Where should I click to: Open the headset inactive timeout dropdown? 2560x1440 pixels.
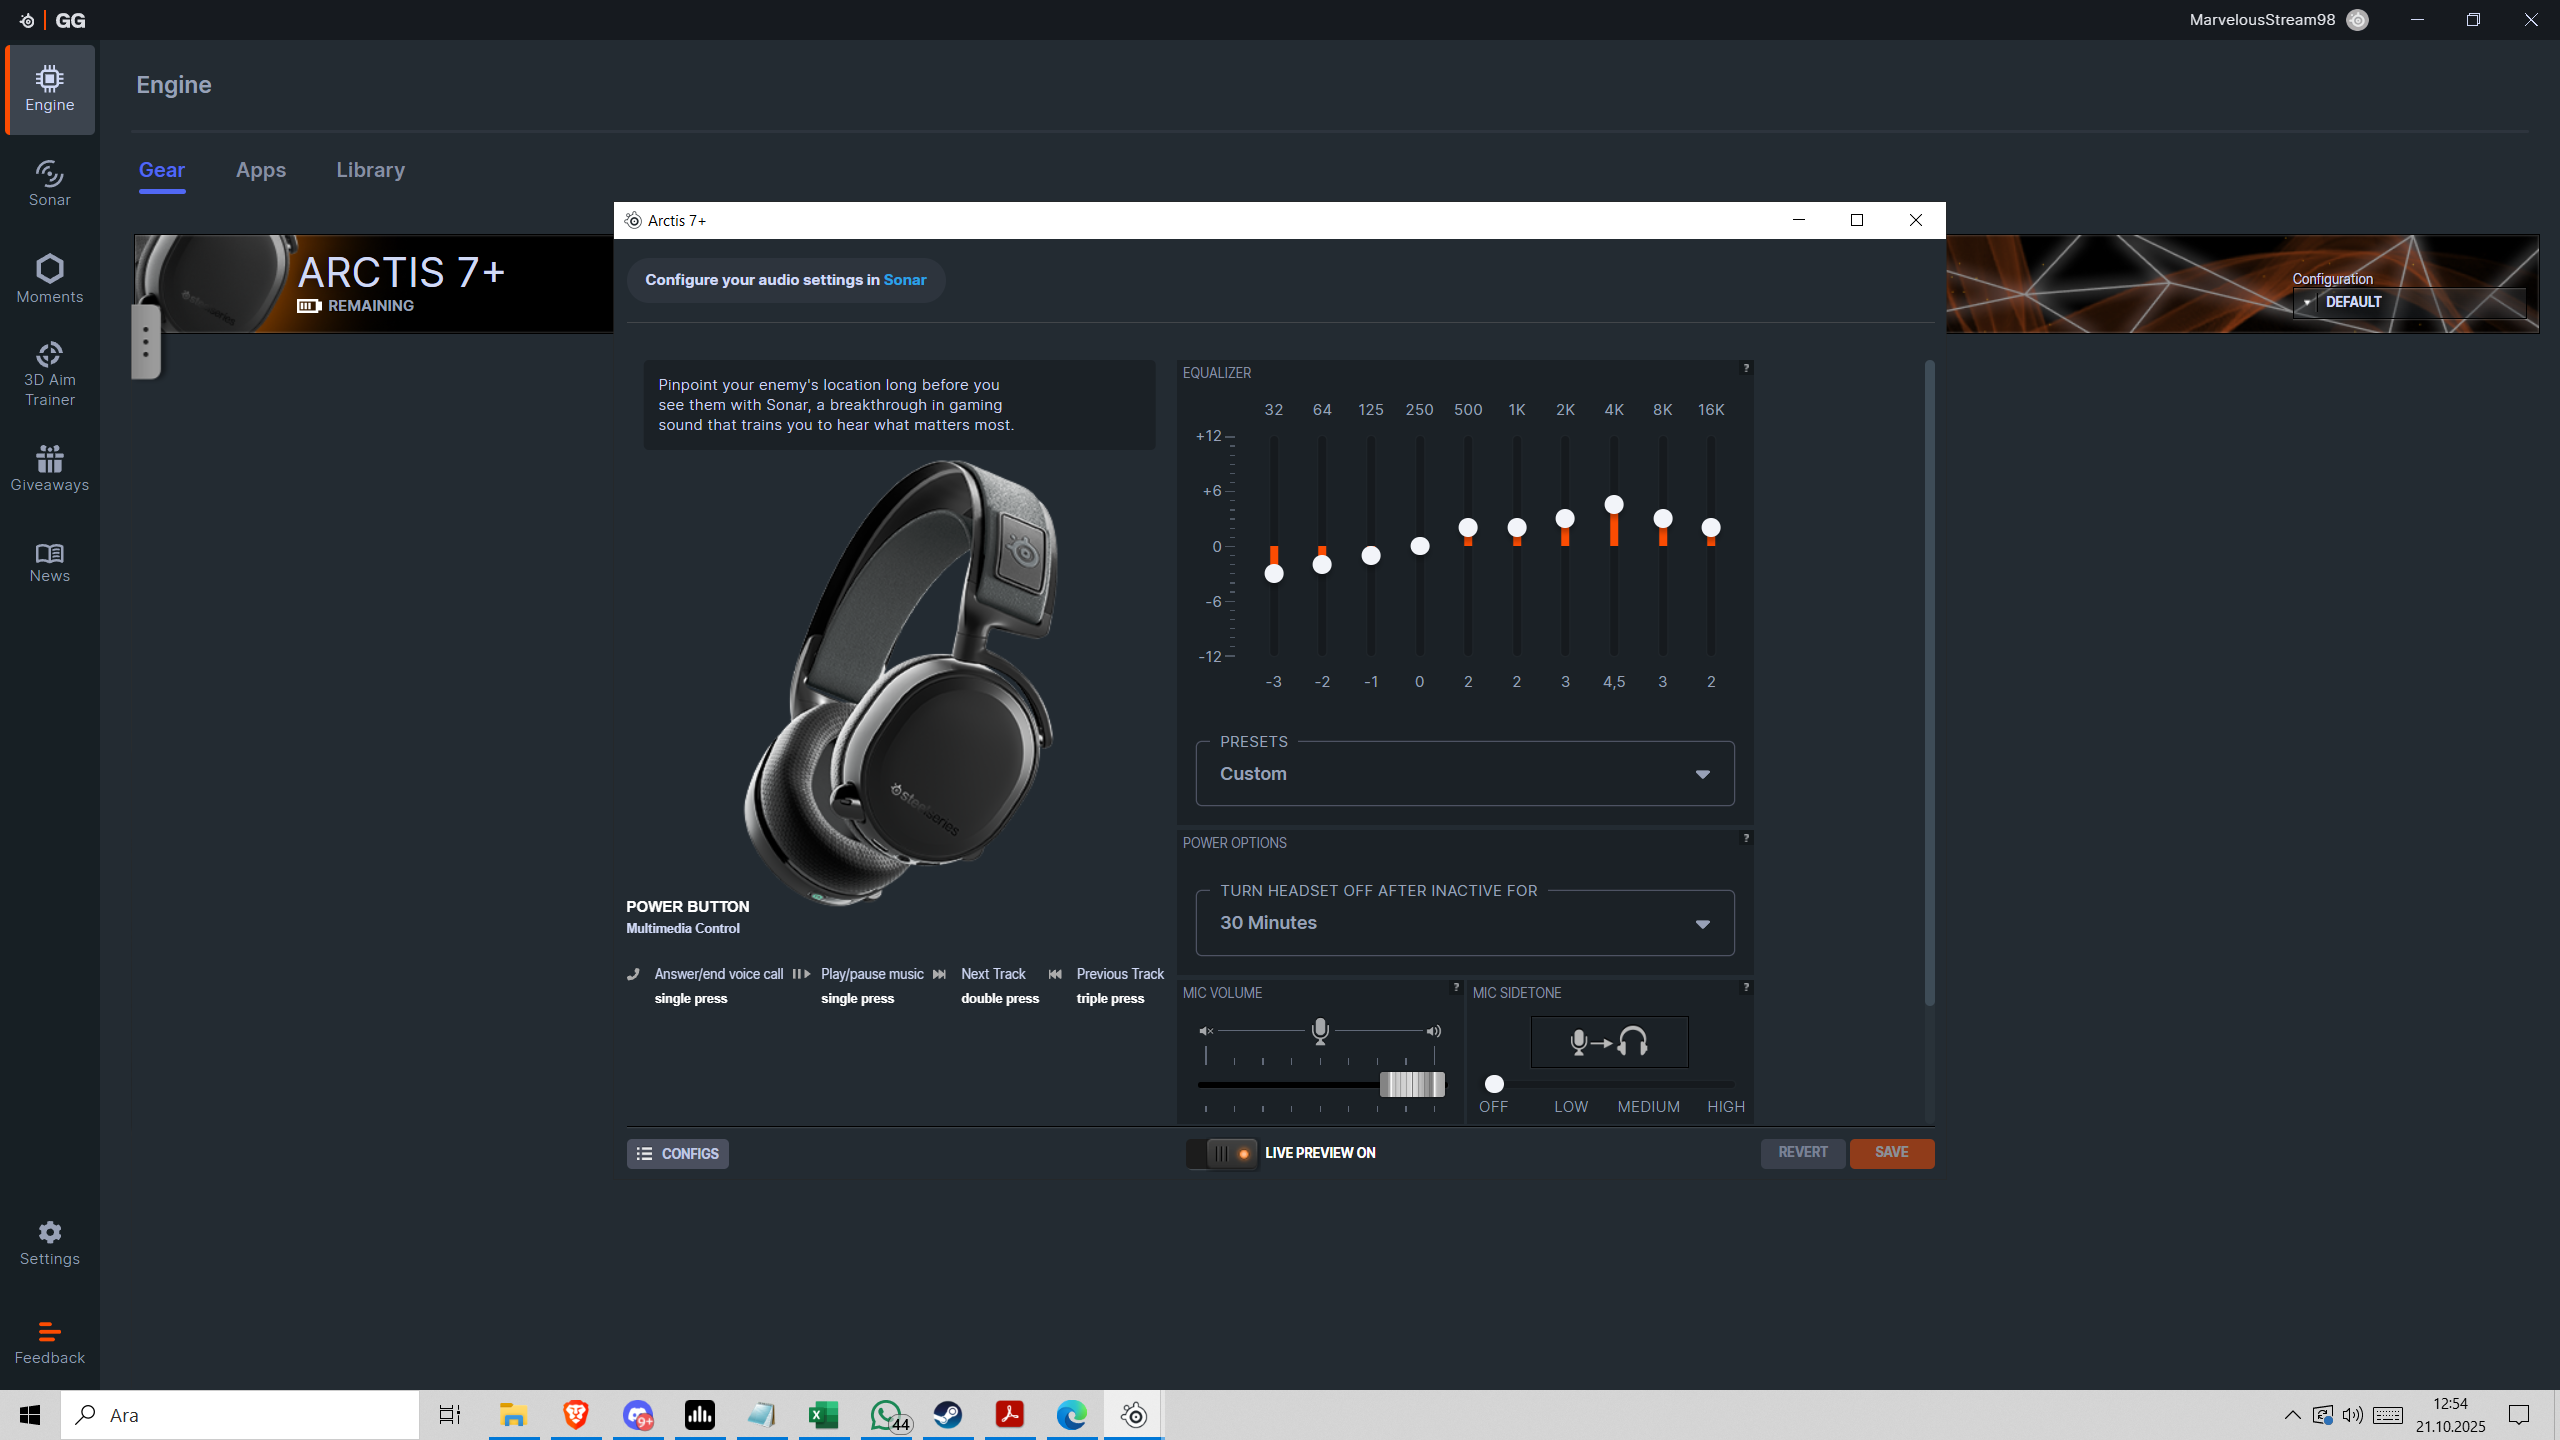click(x=1465, y=923)
